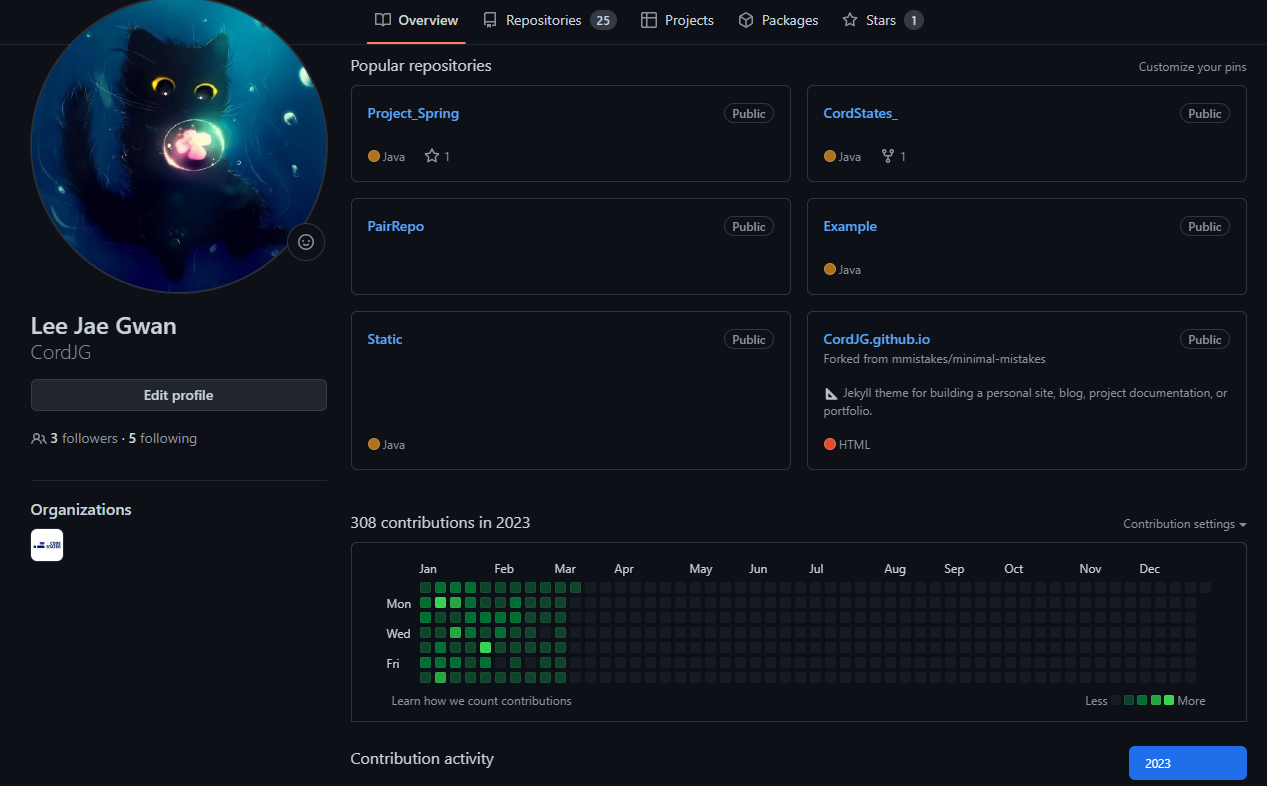The height and width of the screenshot is (786, 1267).
Task: Open Learn how we count contributions
Action: tap(482, 701)
